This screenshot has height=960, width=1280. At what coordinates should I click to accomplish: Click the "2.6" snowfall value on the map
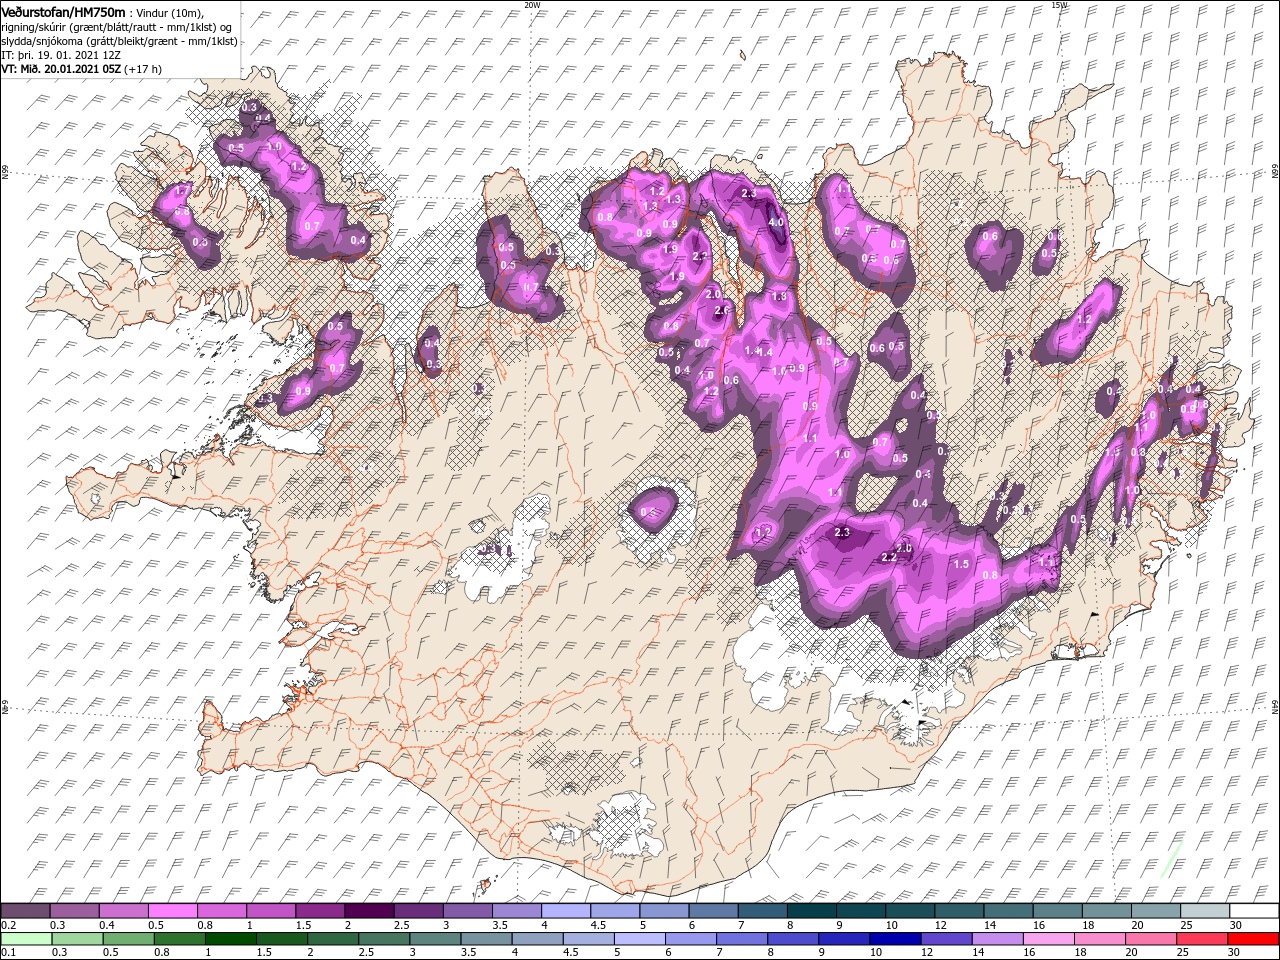coord(722,310)
